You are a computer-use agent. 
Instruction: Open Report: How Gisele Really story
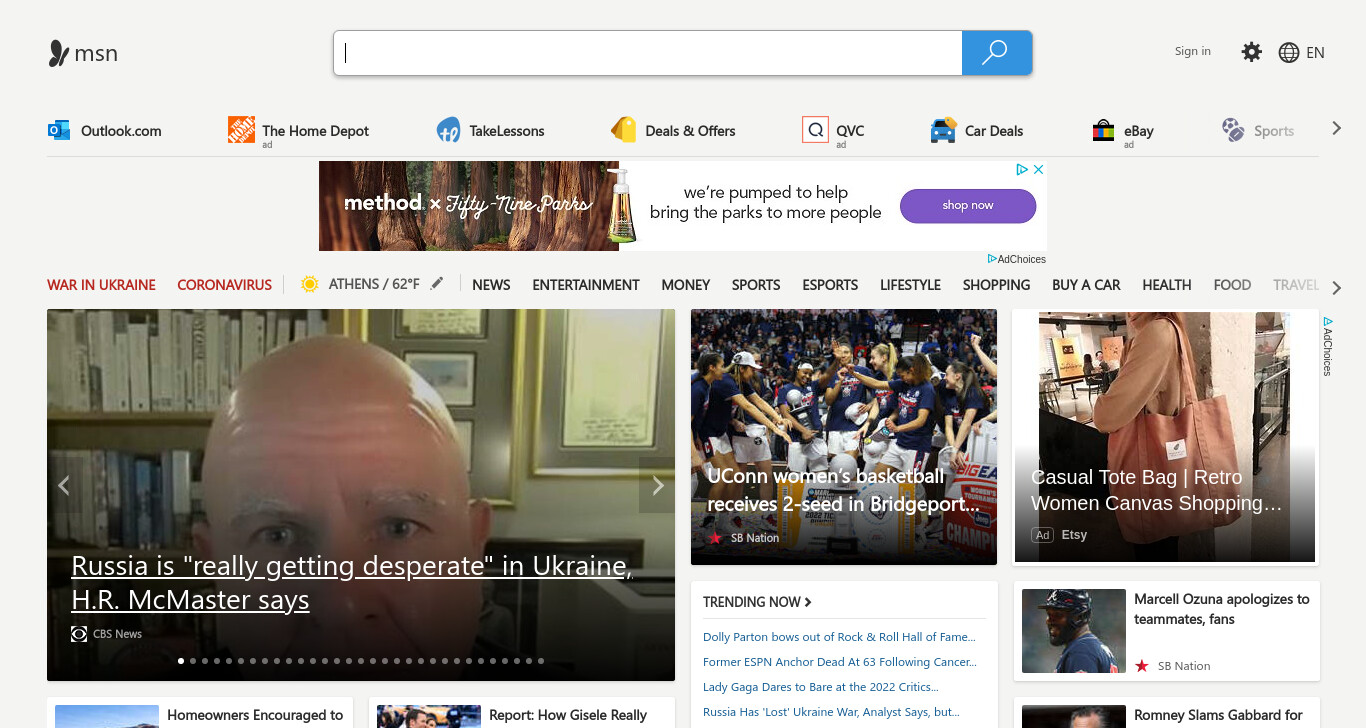pyautogui.click(x=568, y=715)
